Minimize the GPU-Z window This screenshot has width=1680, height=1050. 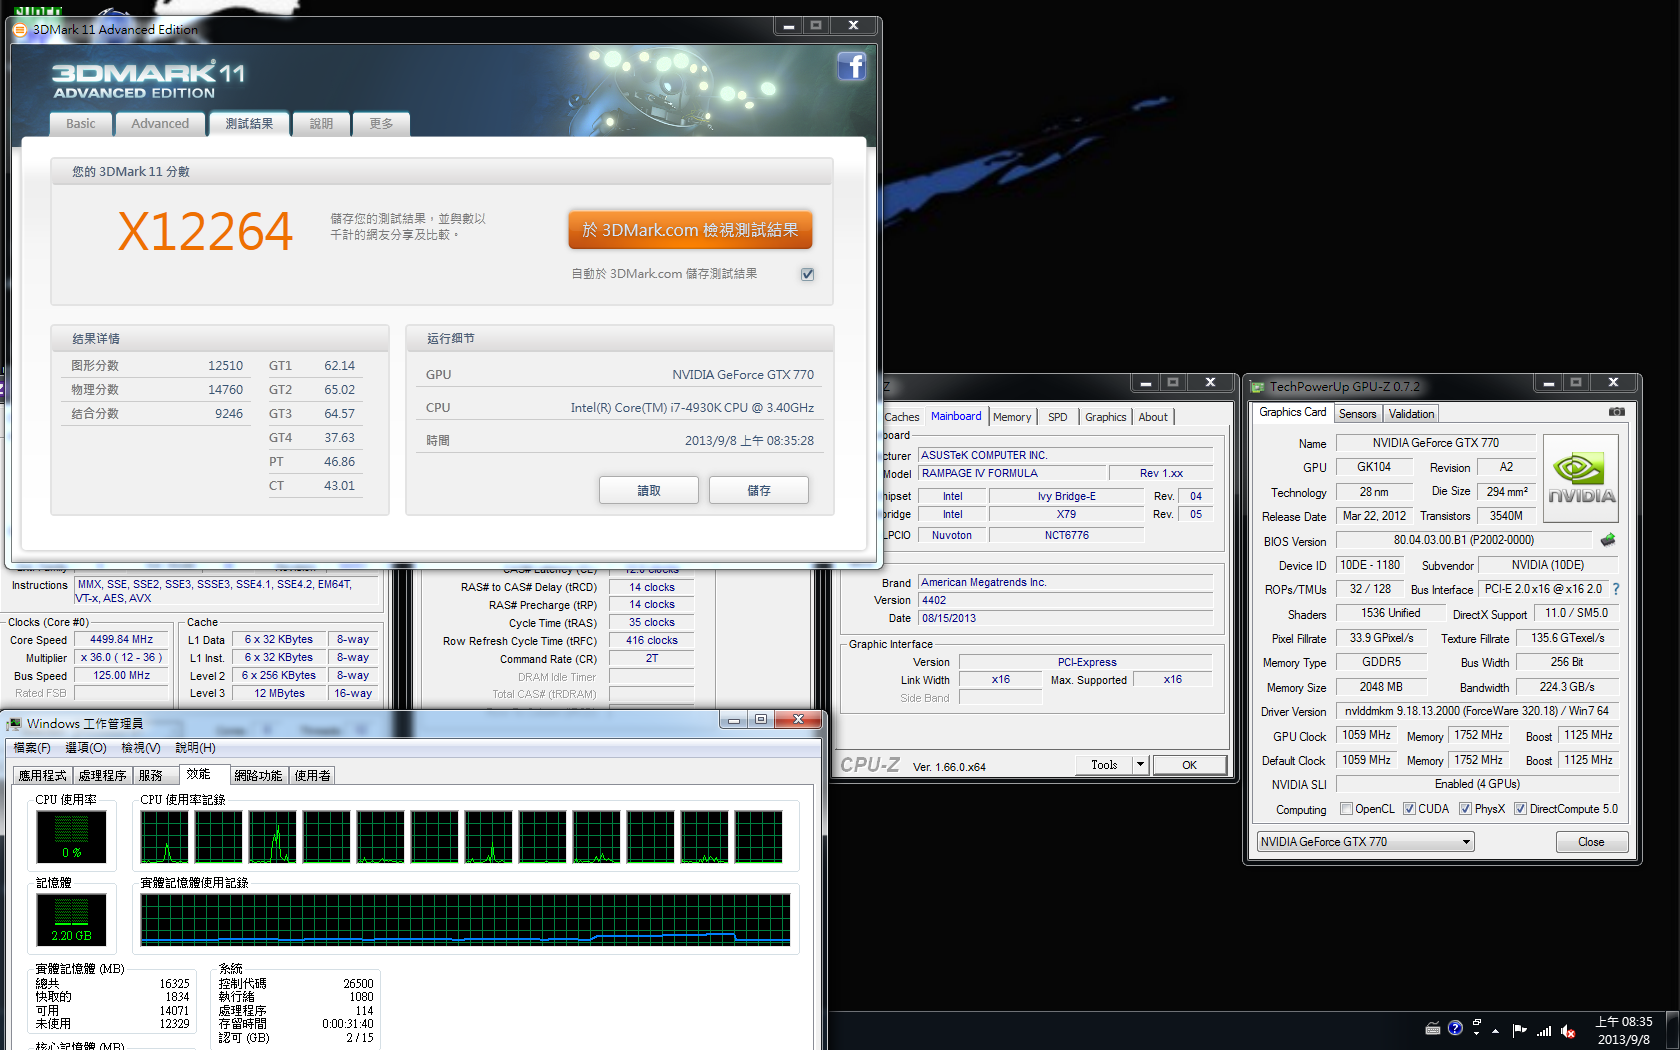1548,383
